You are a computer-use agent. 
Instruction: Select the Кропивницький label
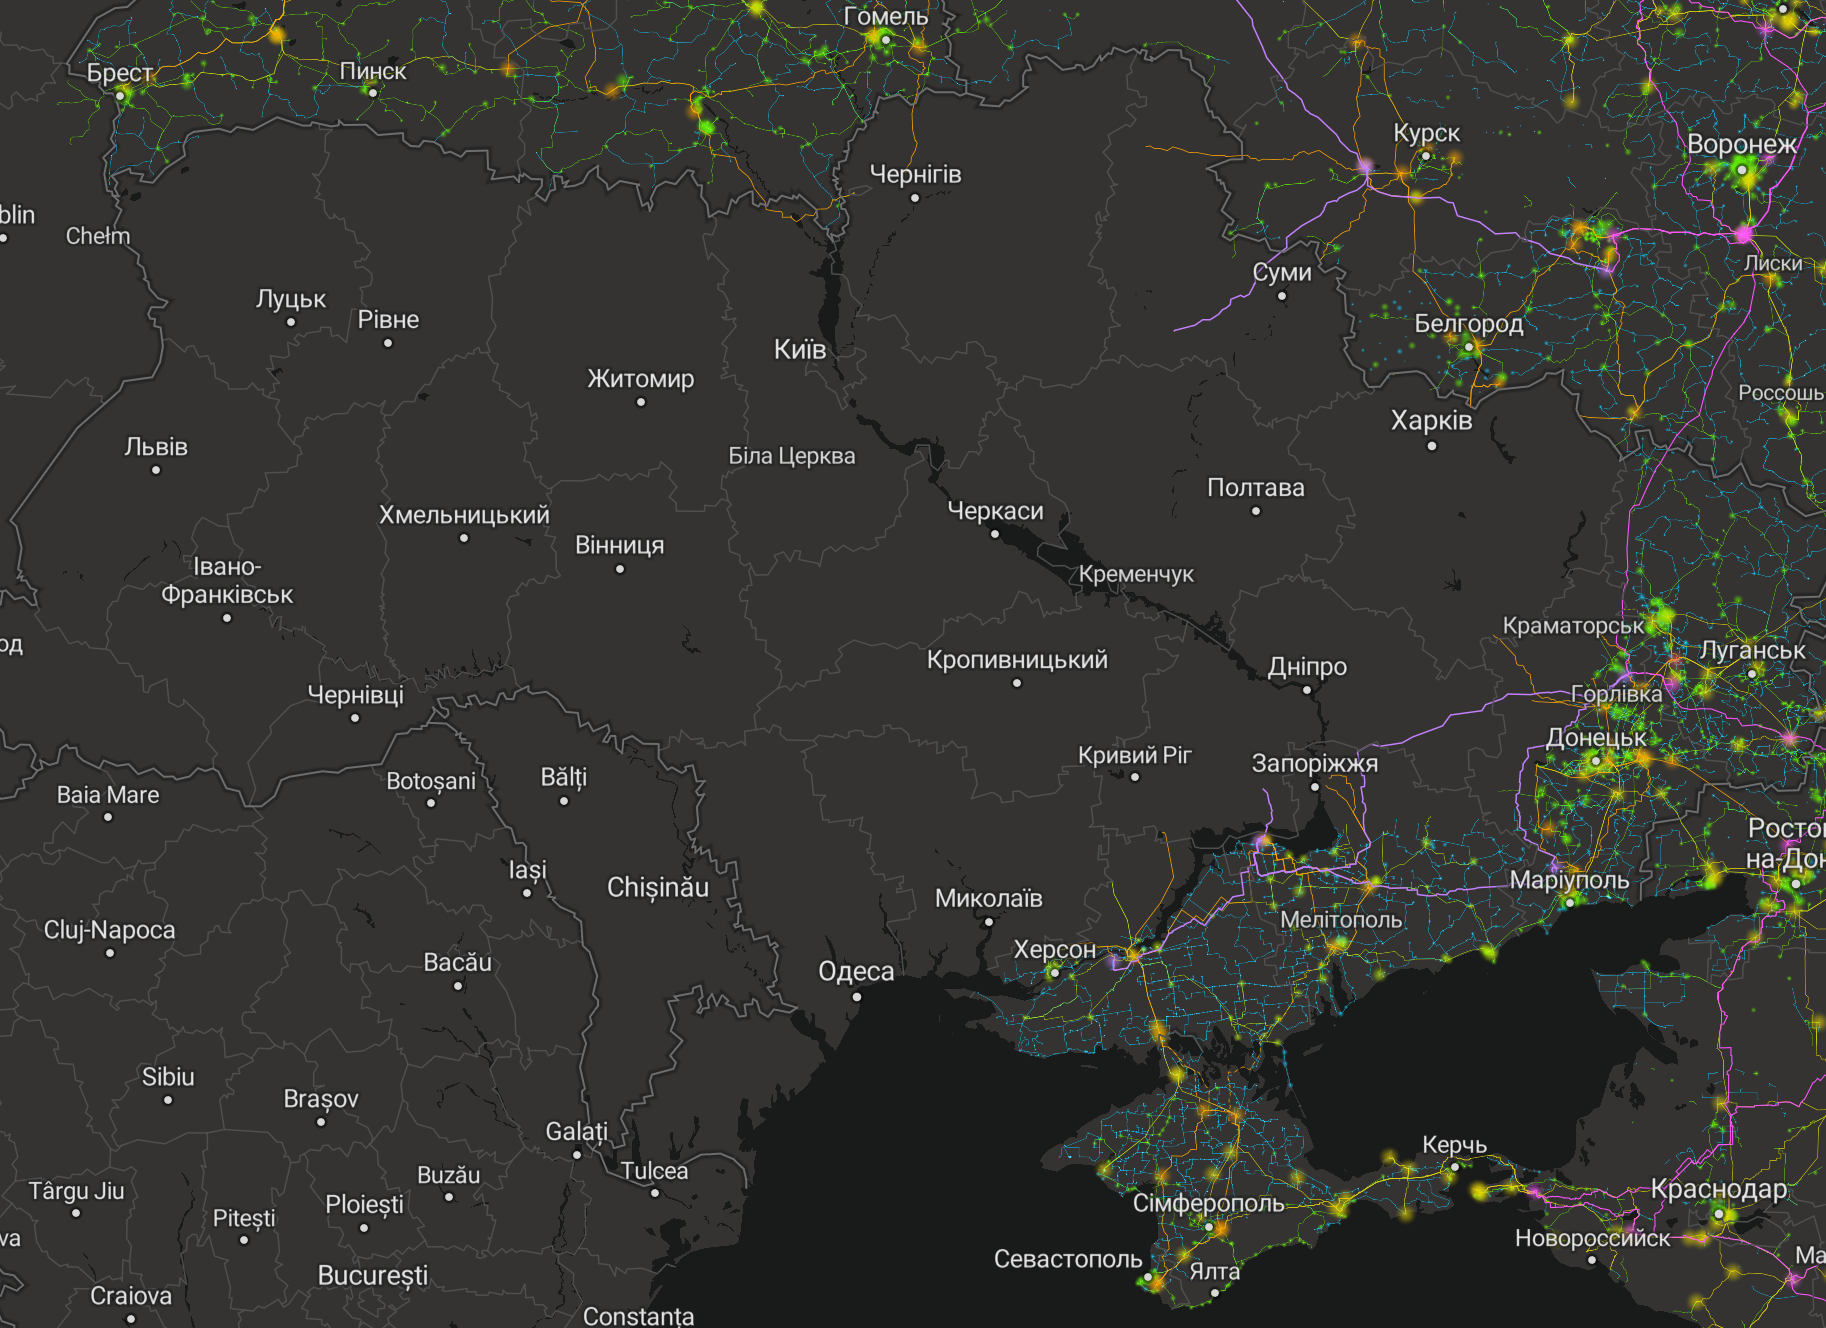(x=1017, y=660)
